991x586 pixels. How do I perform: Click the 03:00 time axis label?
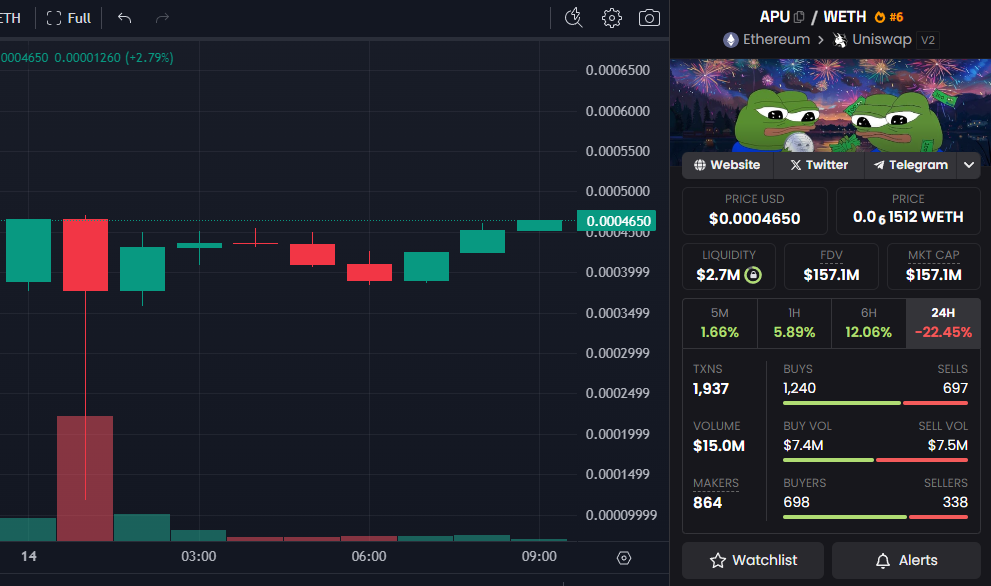(198, 556)
